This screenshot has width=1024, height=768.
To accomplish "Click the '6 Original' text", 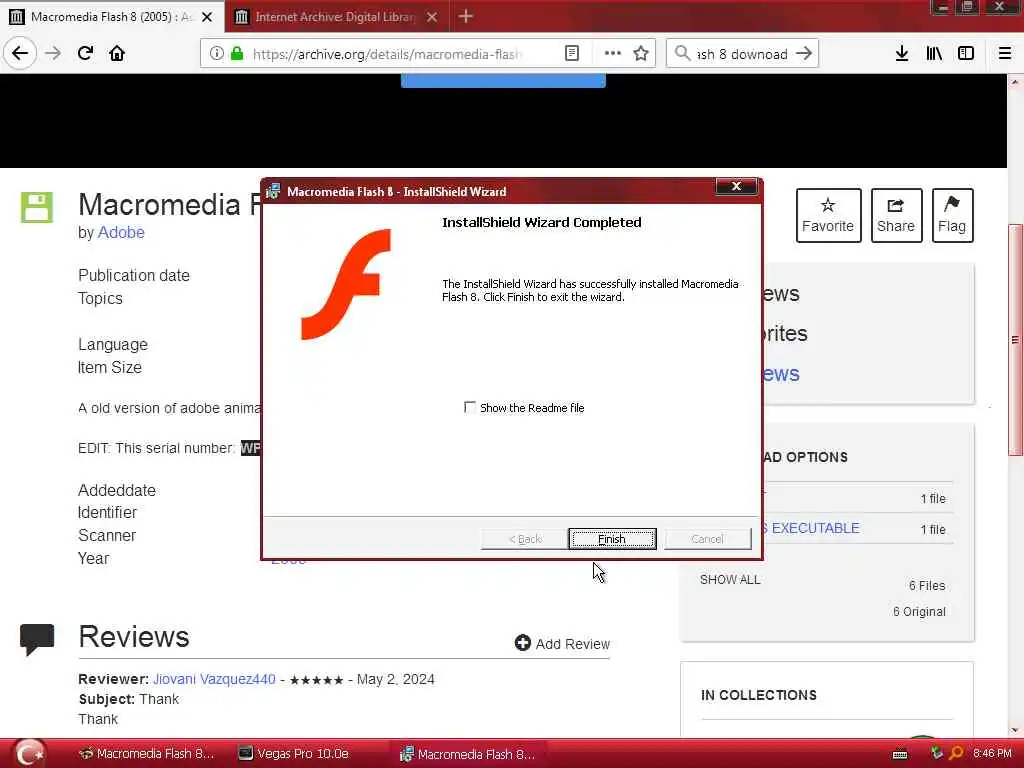I will (x=919, y=612).
